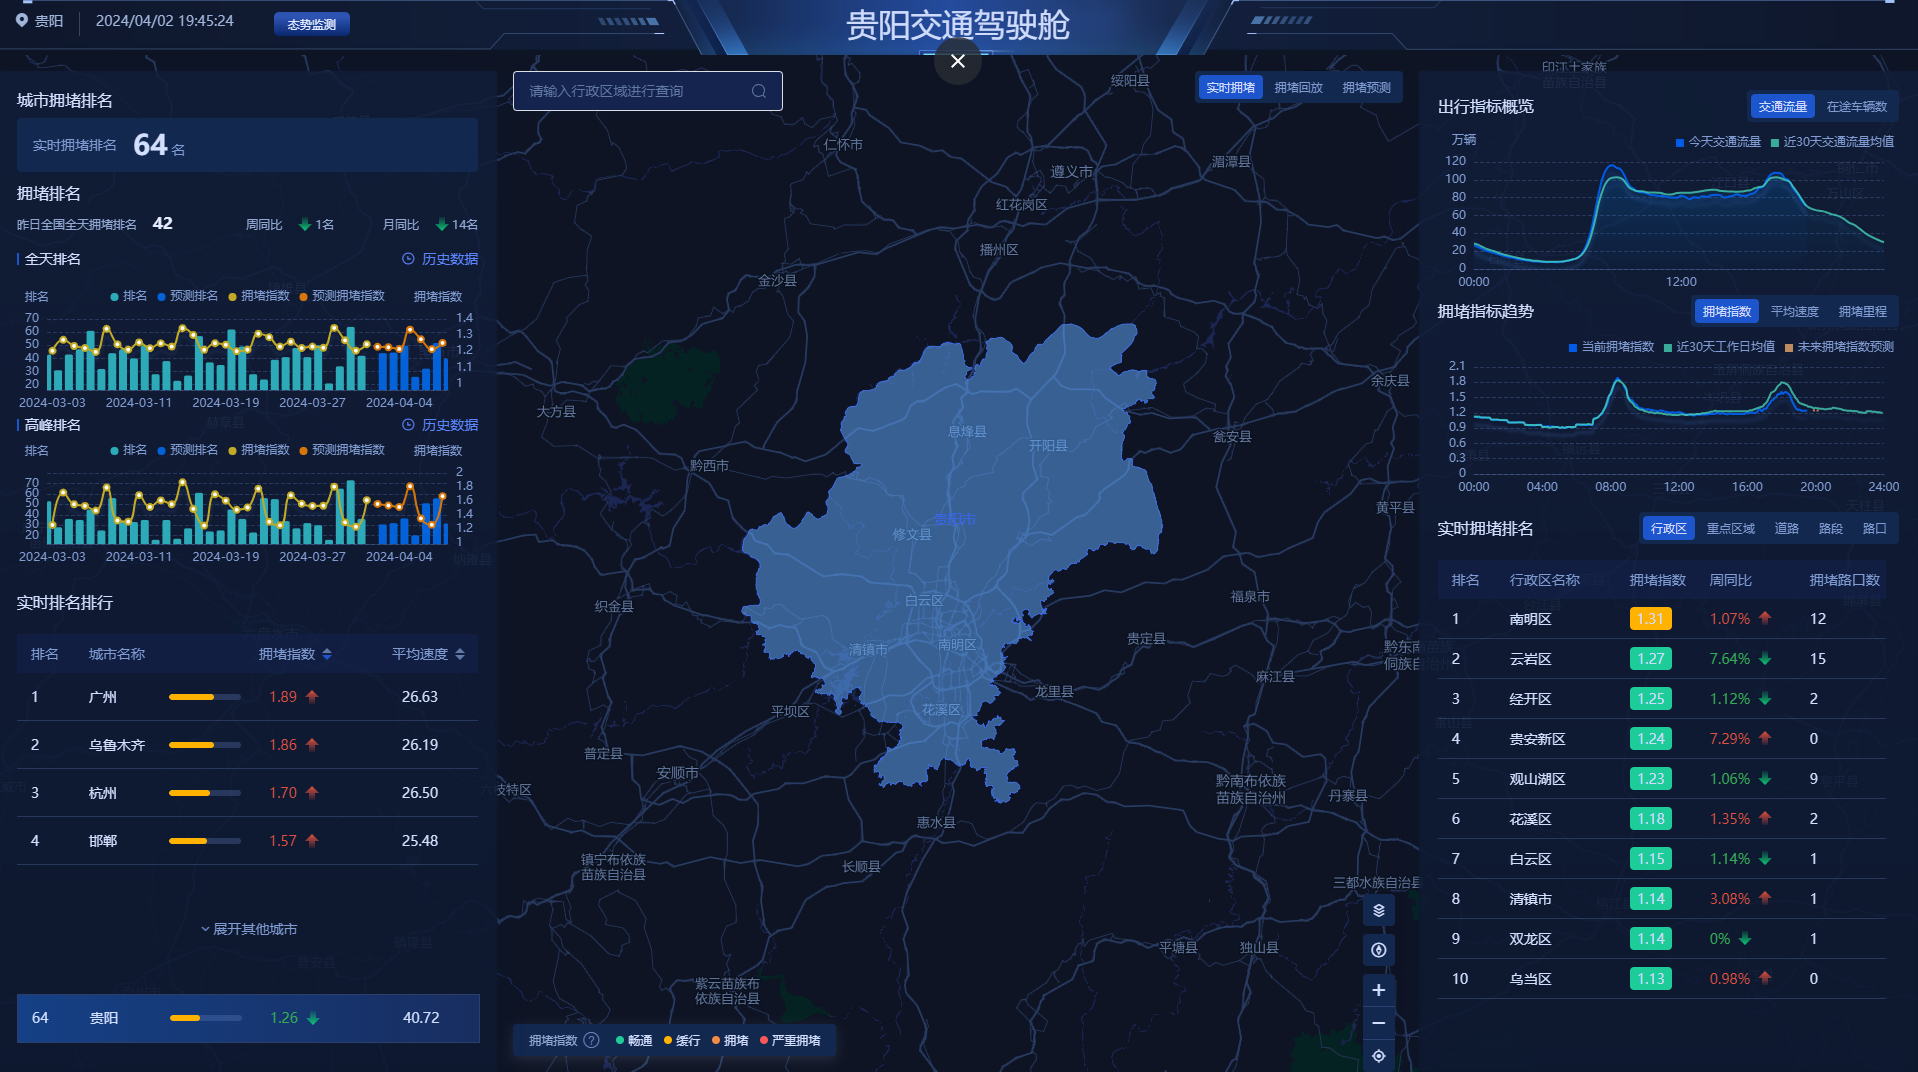Screen dimensions: 1918x1072
Task: Click the search magnifier icon
Action: click(759, 91)
